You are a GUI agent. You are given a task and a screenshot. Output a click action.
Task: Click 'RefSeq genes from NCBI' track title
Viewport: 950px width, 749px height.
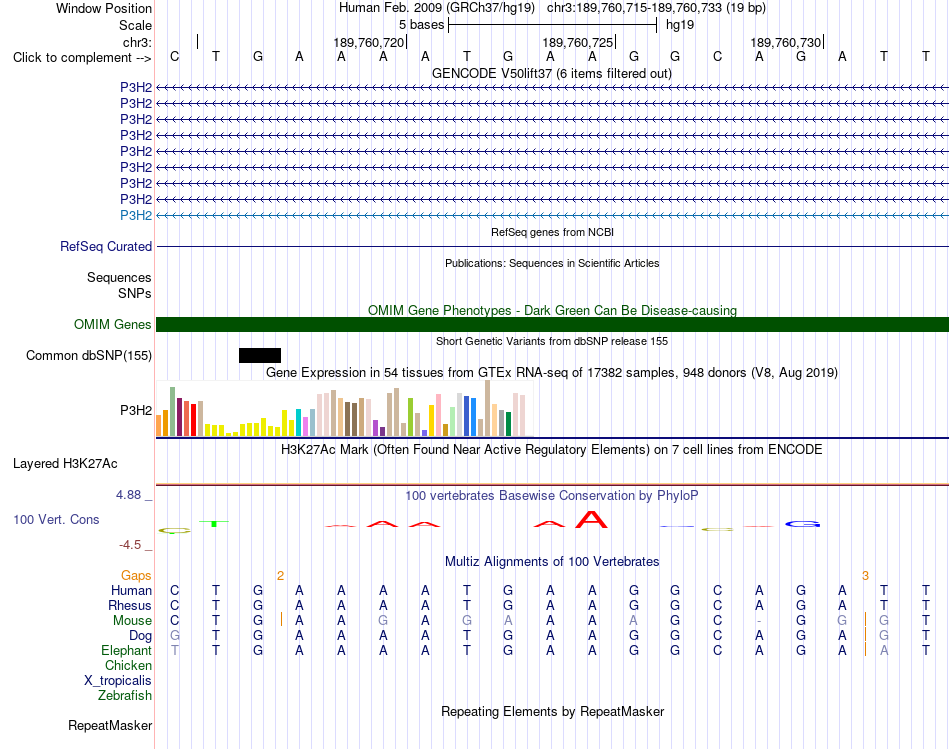point(552,232)
